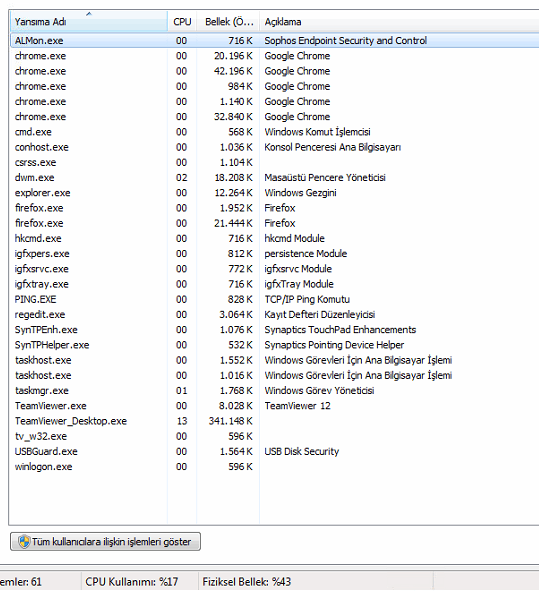539x591 pixels.
Task: Select the USBGuard.exe process
Action: [x=274, y=452]
